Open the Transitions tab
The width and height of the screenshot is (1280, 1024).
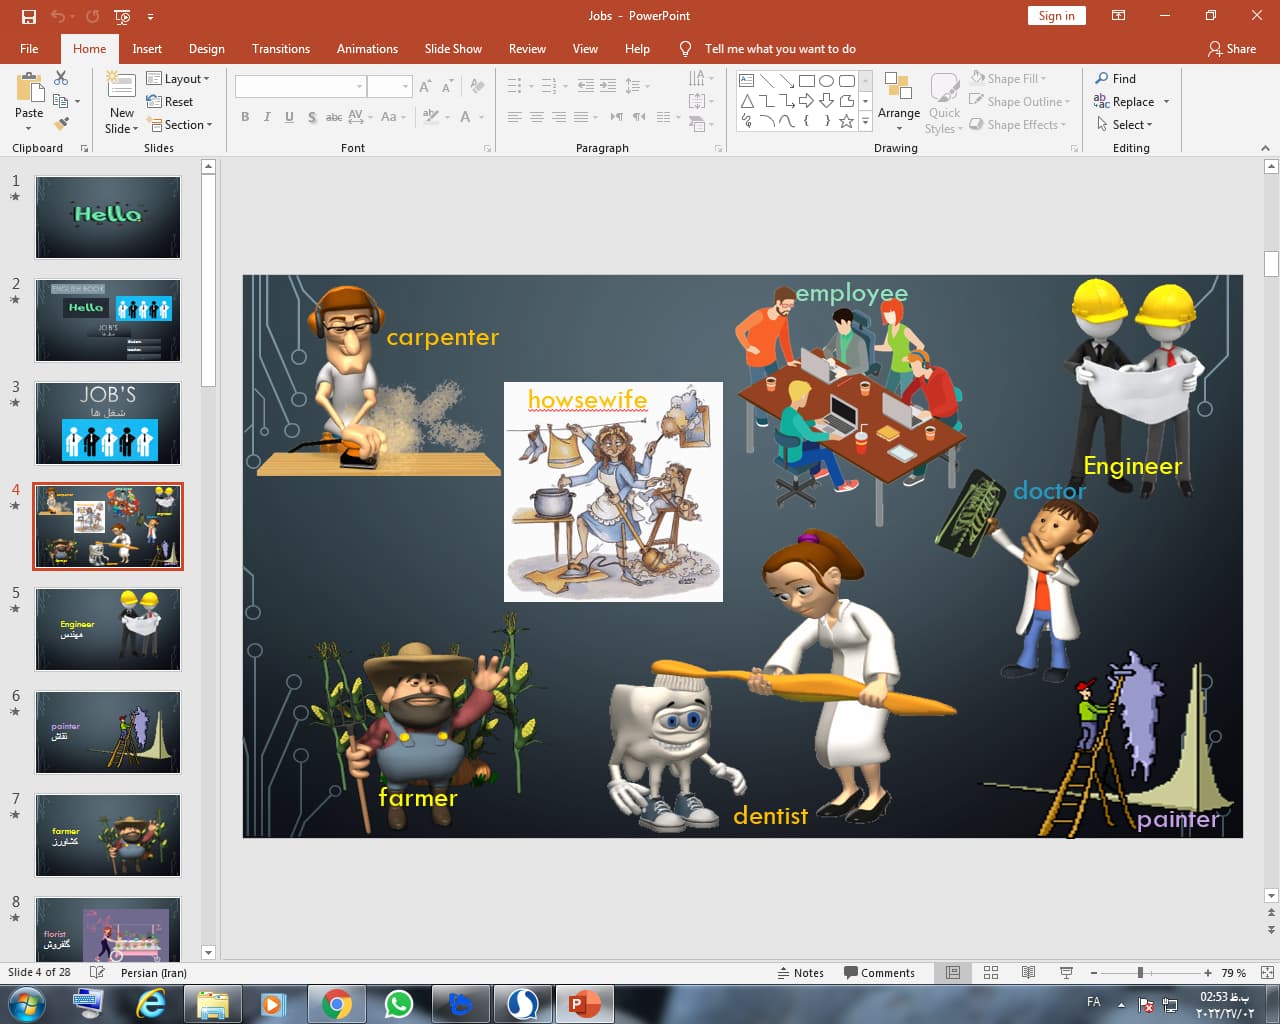click(280, 49)
